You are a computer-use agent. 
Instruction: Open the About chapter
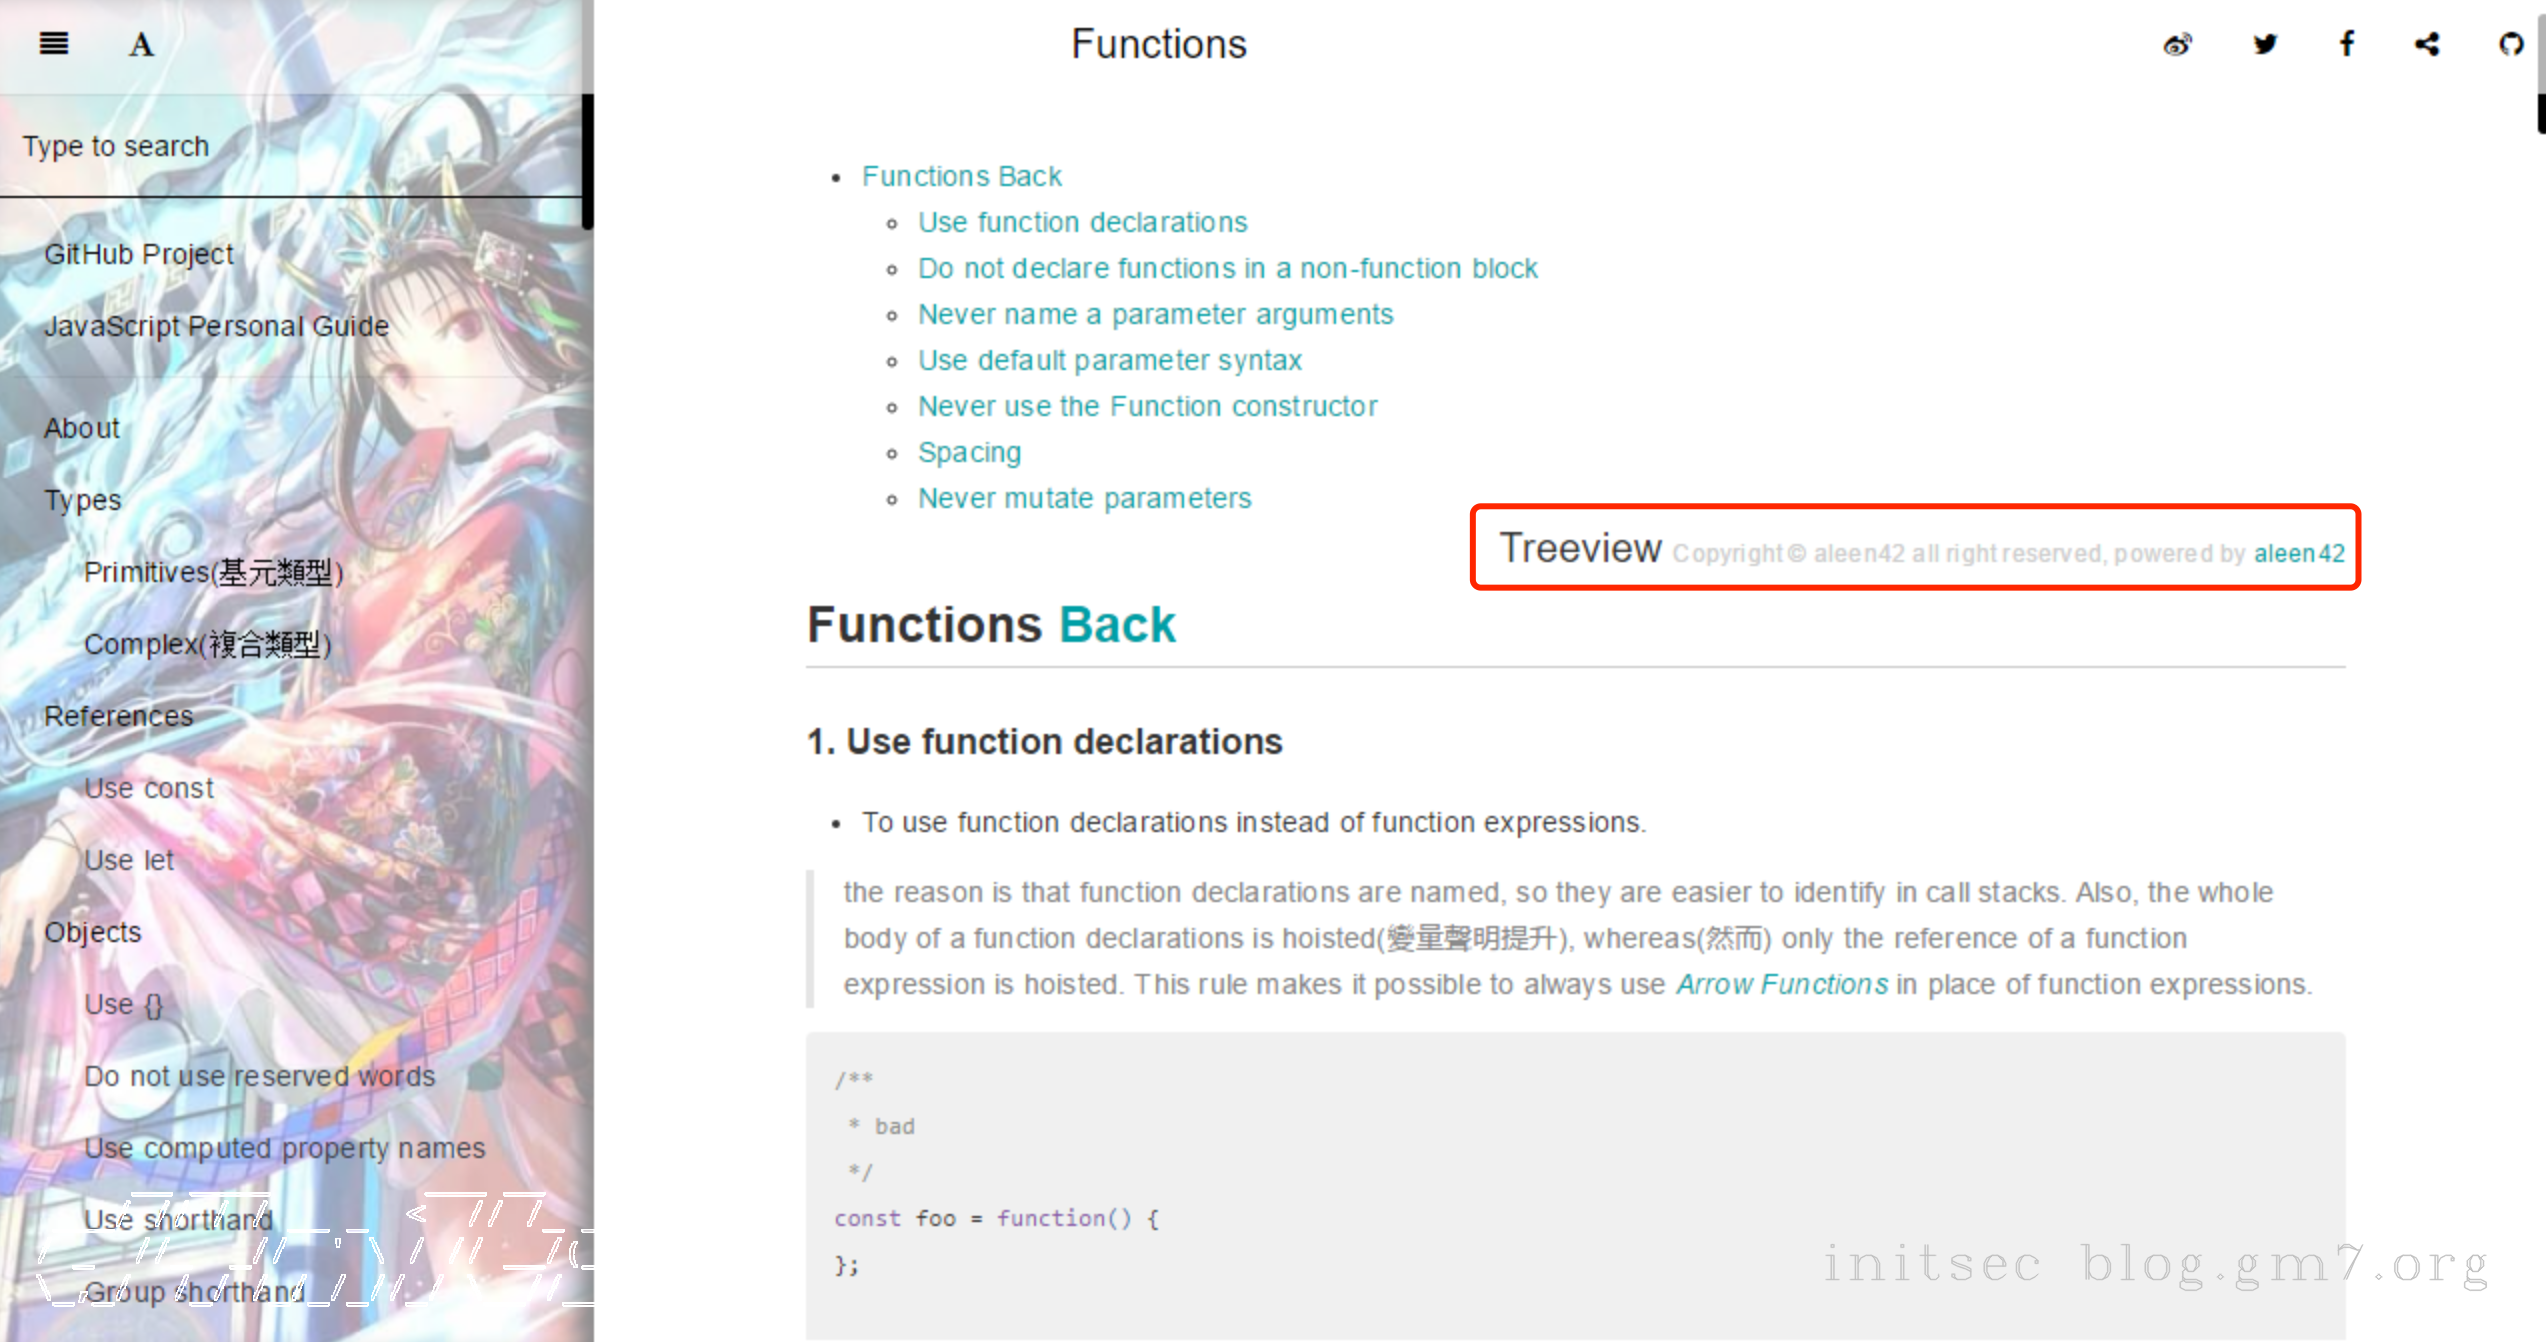(x=82, y=428)
